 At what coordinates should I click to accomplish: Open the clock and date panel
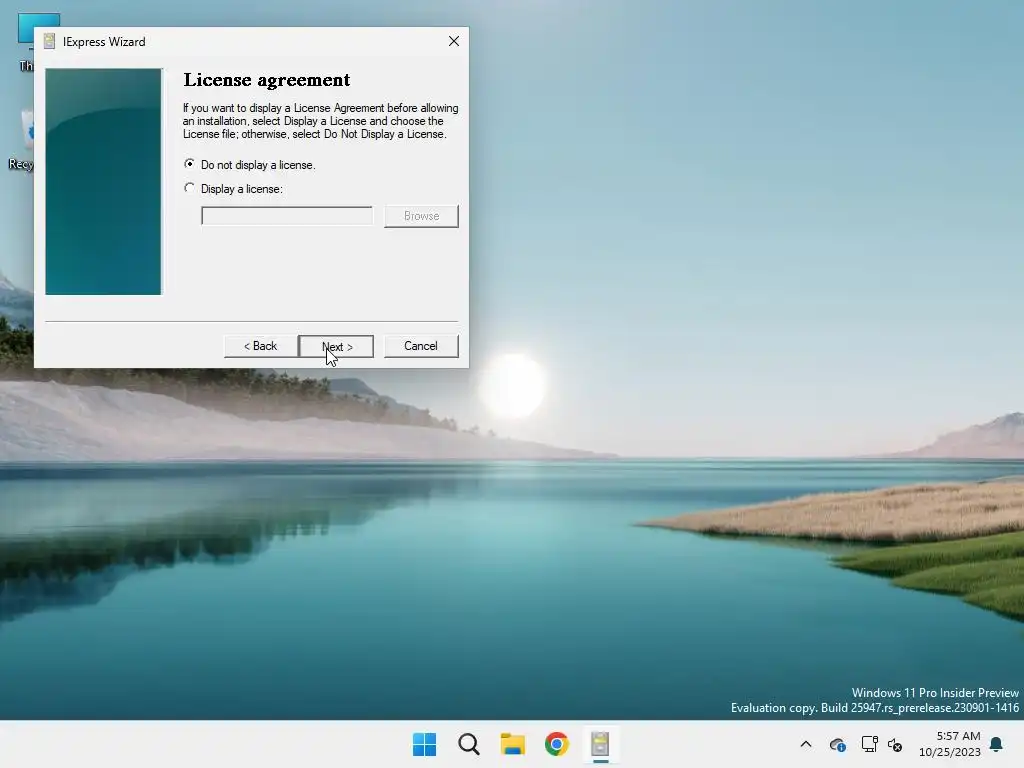pyautogui.click(x=950, y=744)
